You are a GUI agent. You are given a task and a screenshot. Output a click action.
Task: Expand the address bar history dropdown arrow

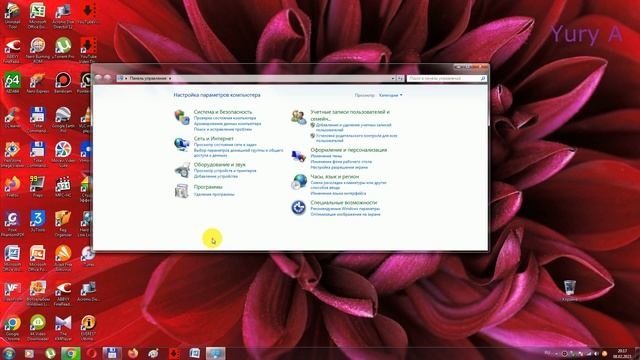tap(393, 78)
